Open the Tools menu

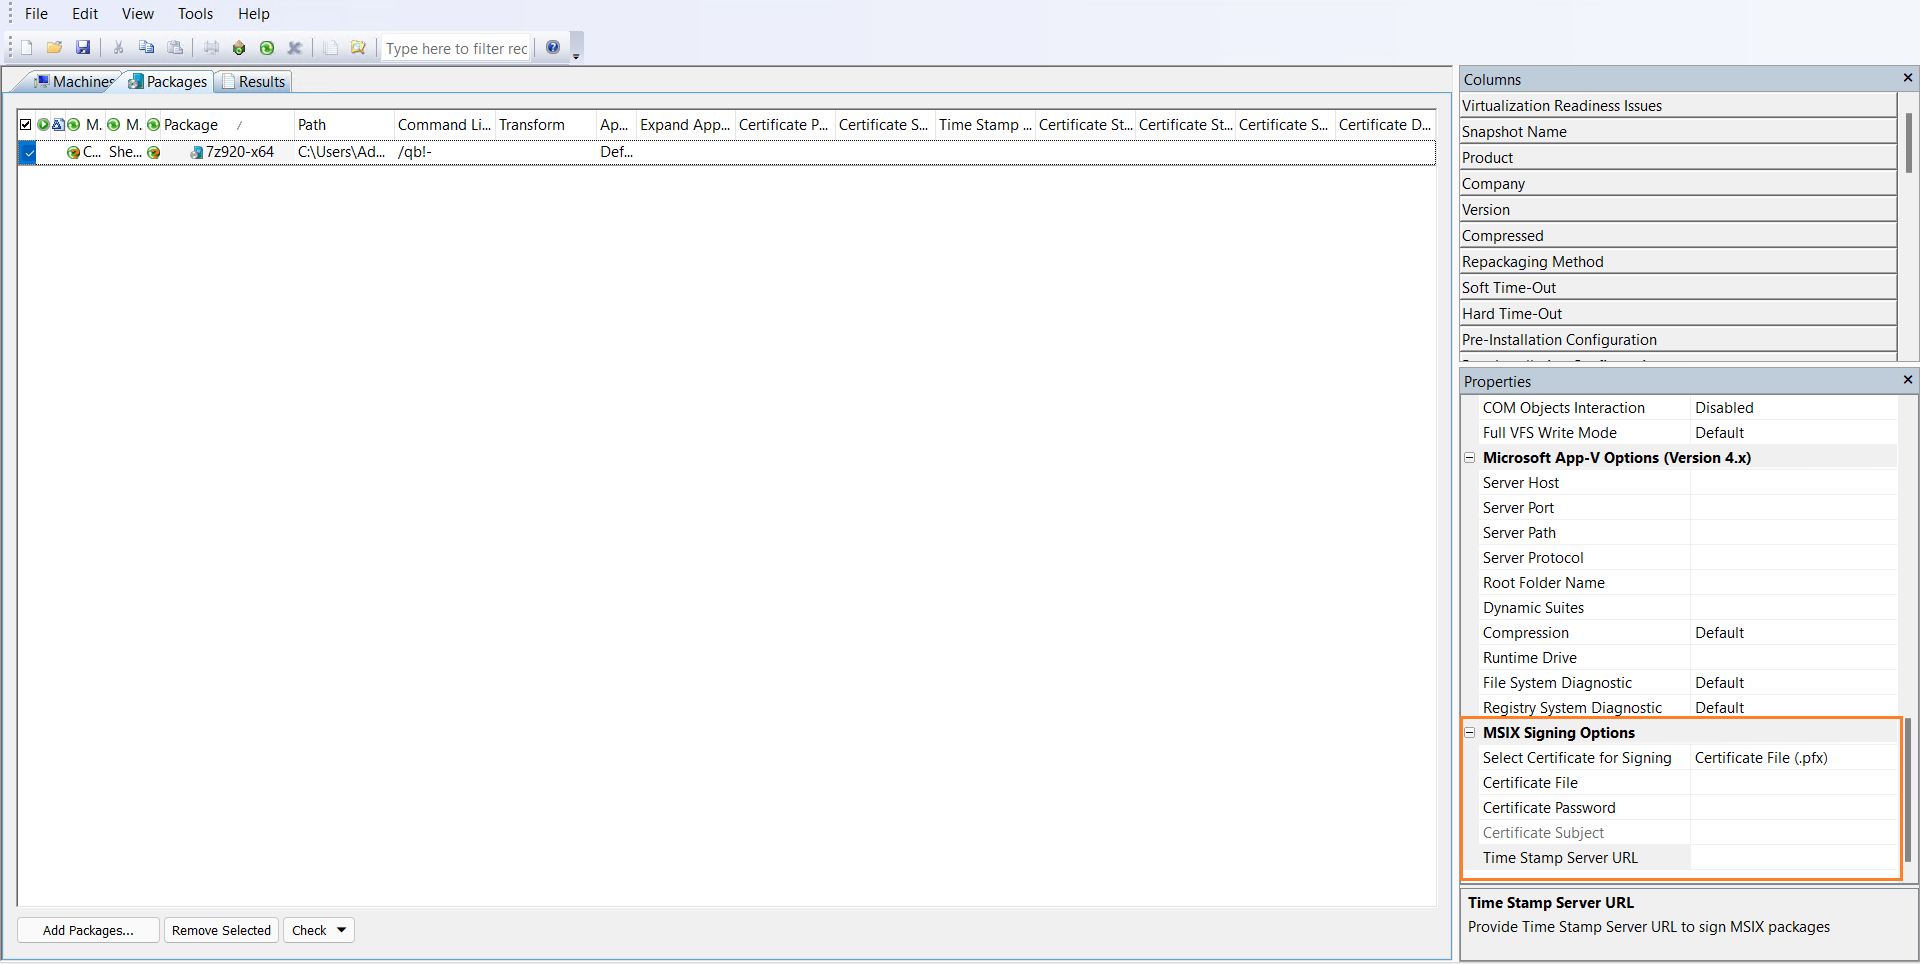195,14
